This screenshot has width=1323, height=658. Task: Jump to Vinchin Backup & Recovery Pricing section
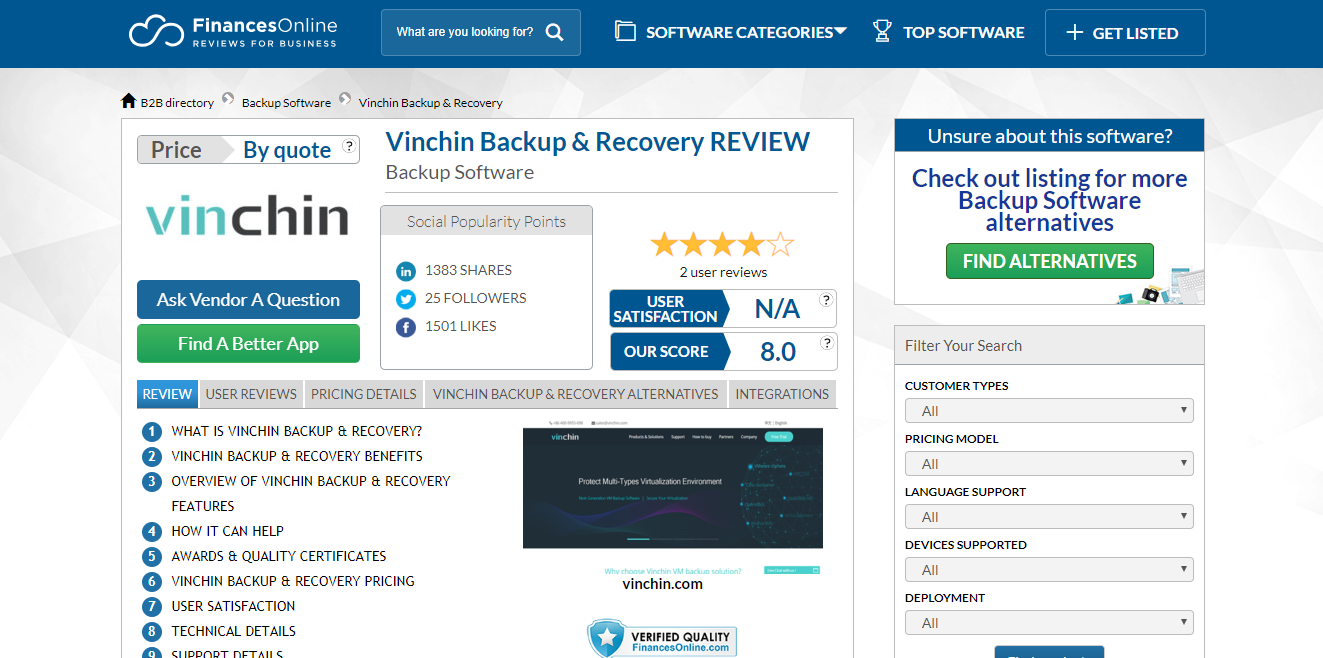(x=293, y=582)
